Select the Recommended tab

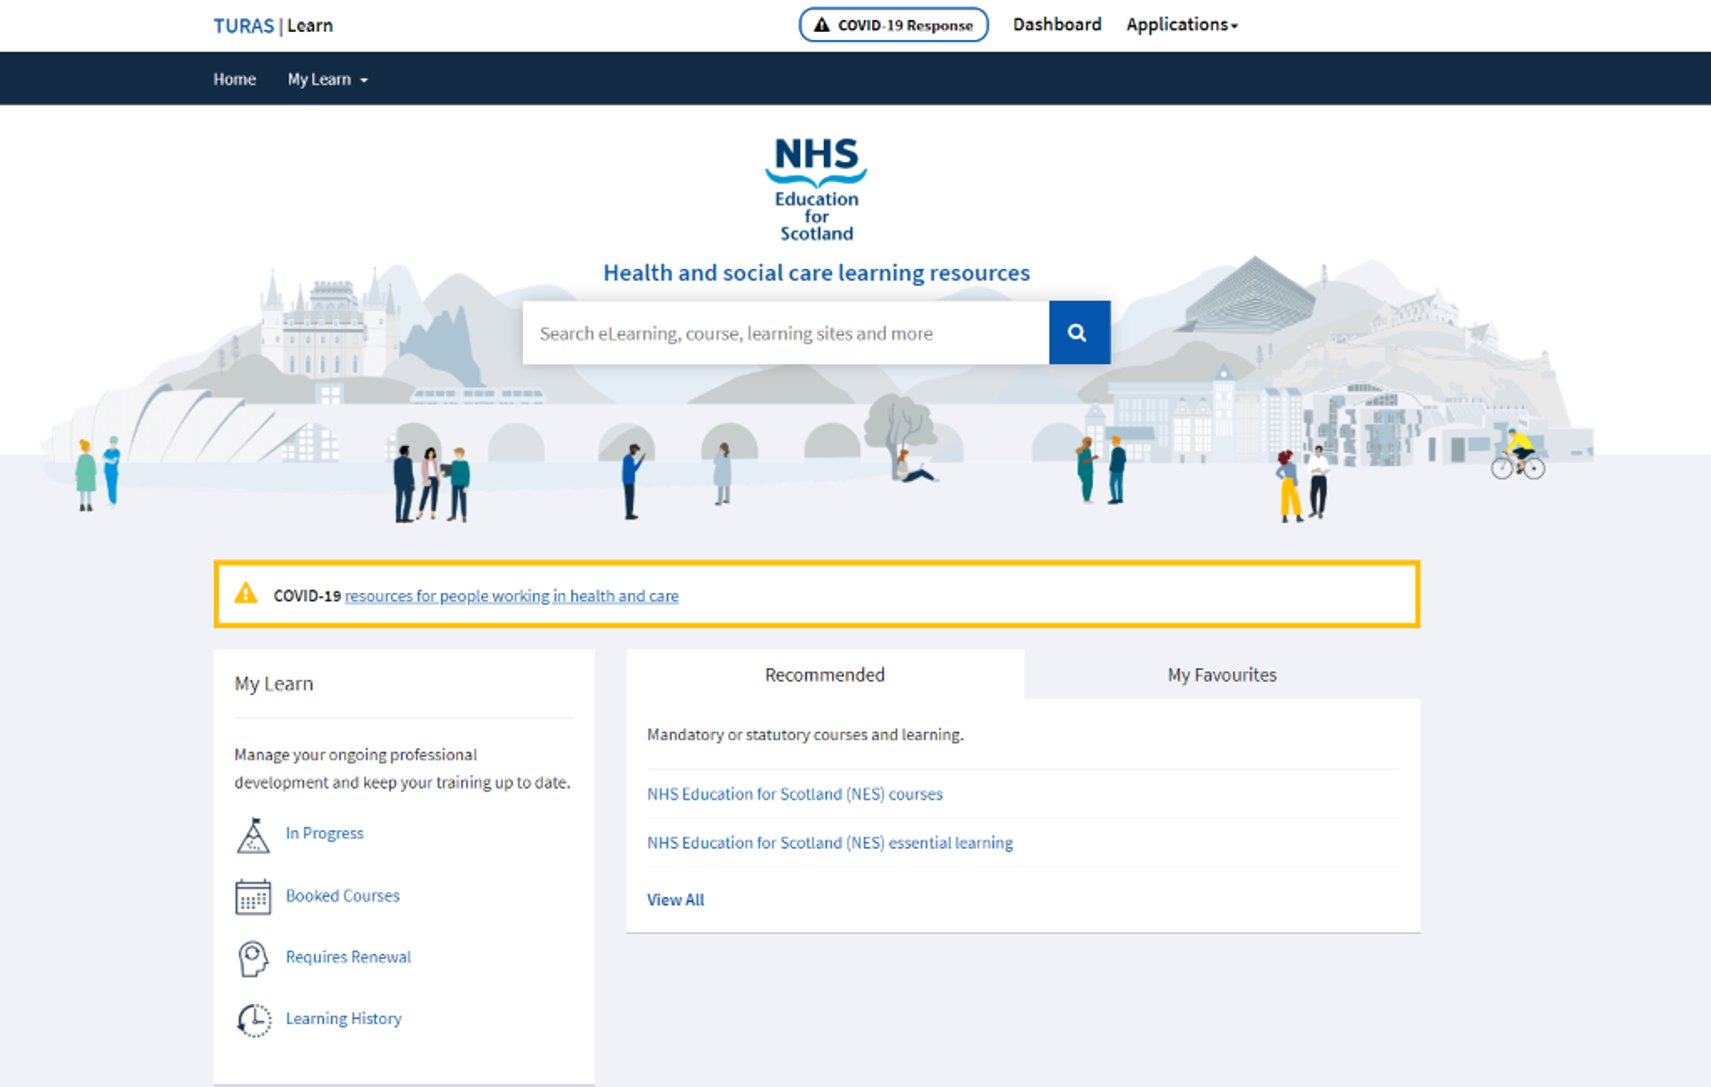click(x=824, y=674)
